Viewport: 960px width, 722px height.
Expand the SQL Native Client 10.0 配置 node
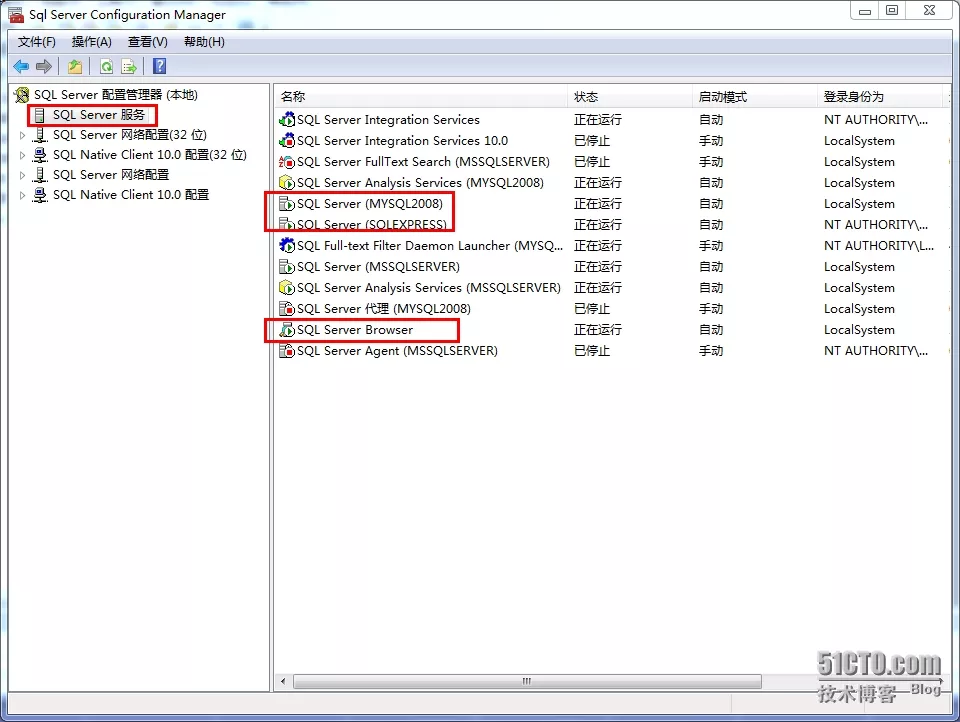[x=23, y=195]
